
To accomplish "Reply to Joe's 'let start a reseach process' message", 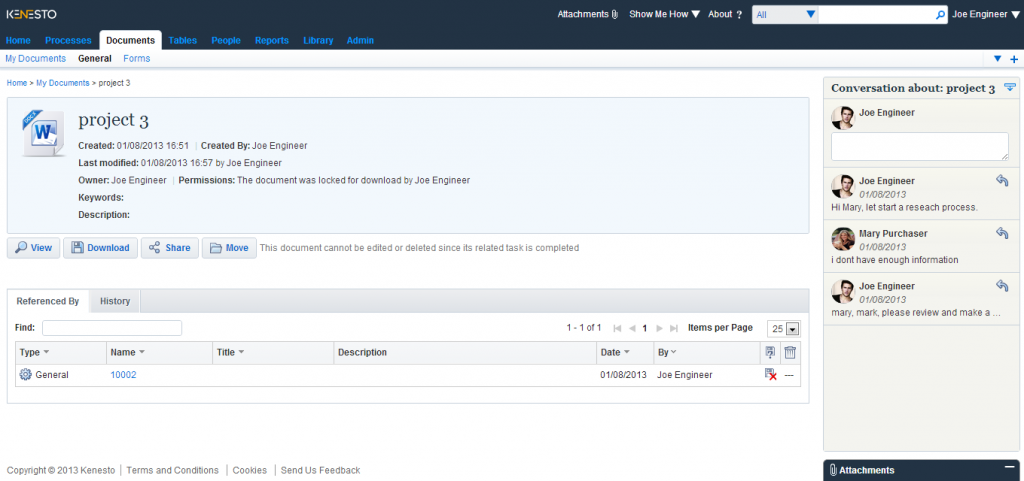I will point(1002,180).
